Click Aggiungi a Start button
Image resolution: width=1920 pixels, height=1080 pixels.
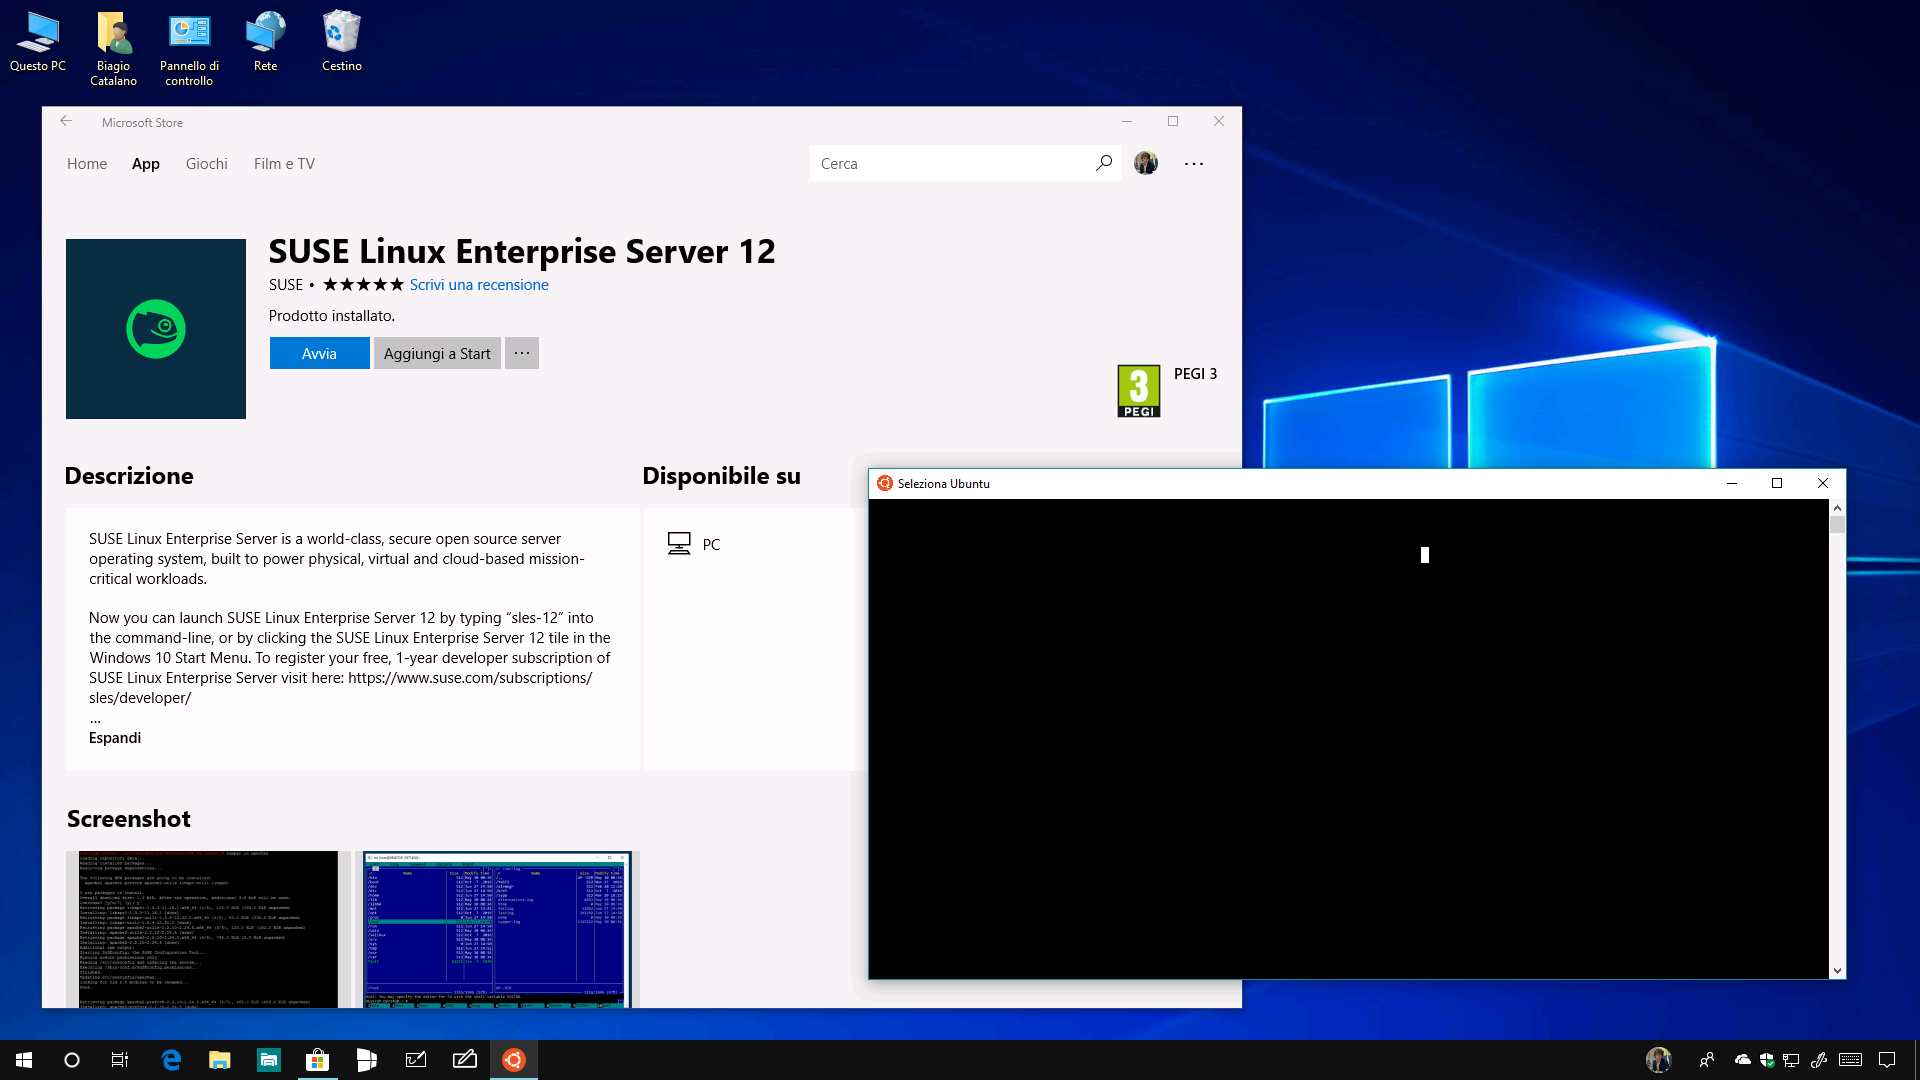[x=437, y=353]
